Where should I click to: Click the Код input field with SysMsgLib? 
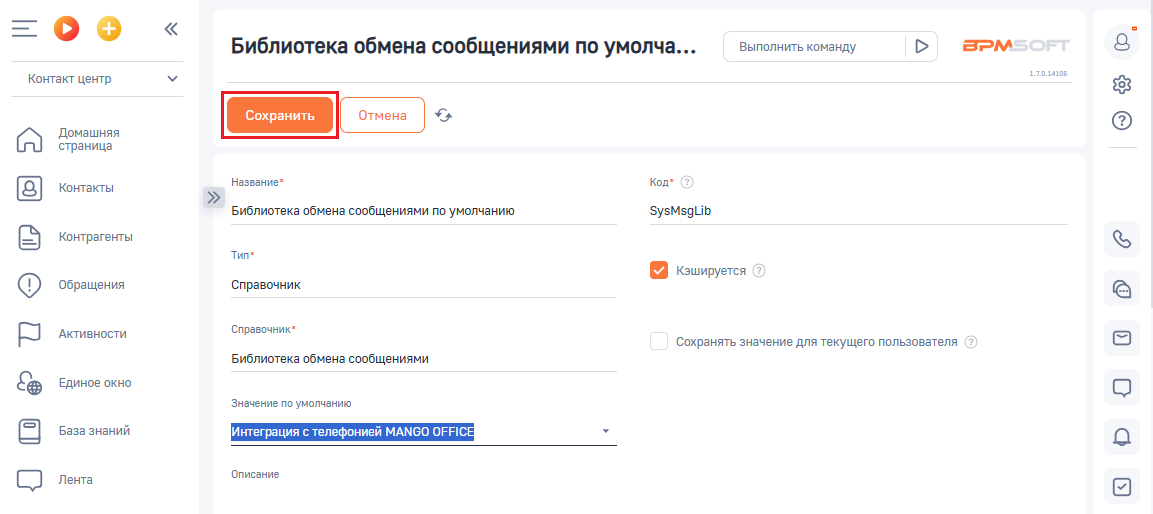858,212
